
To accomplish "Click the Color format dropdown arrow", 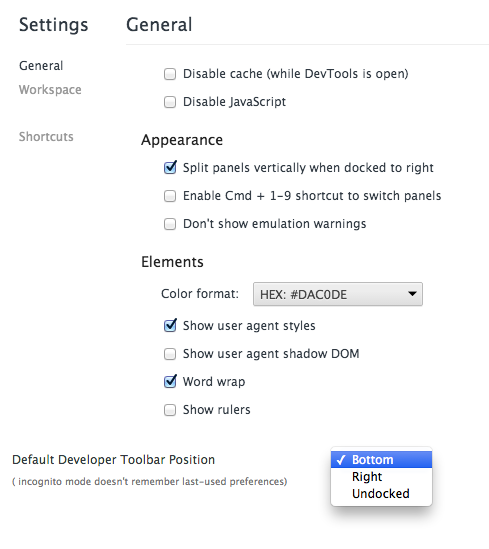I will tap(412, 294).
